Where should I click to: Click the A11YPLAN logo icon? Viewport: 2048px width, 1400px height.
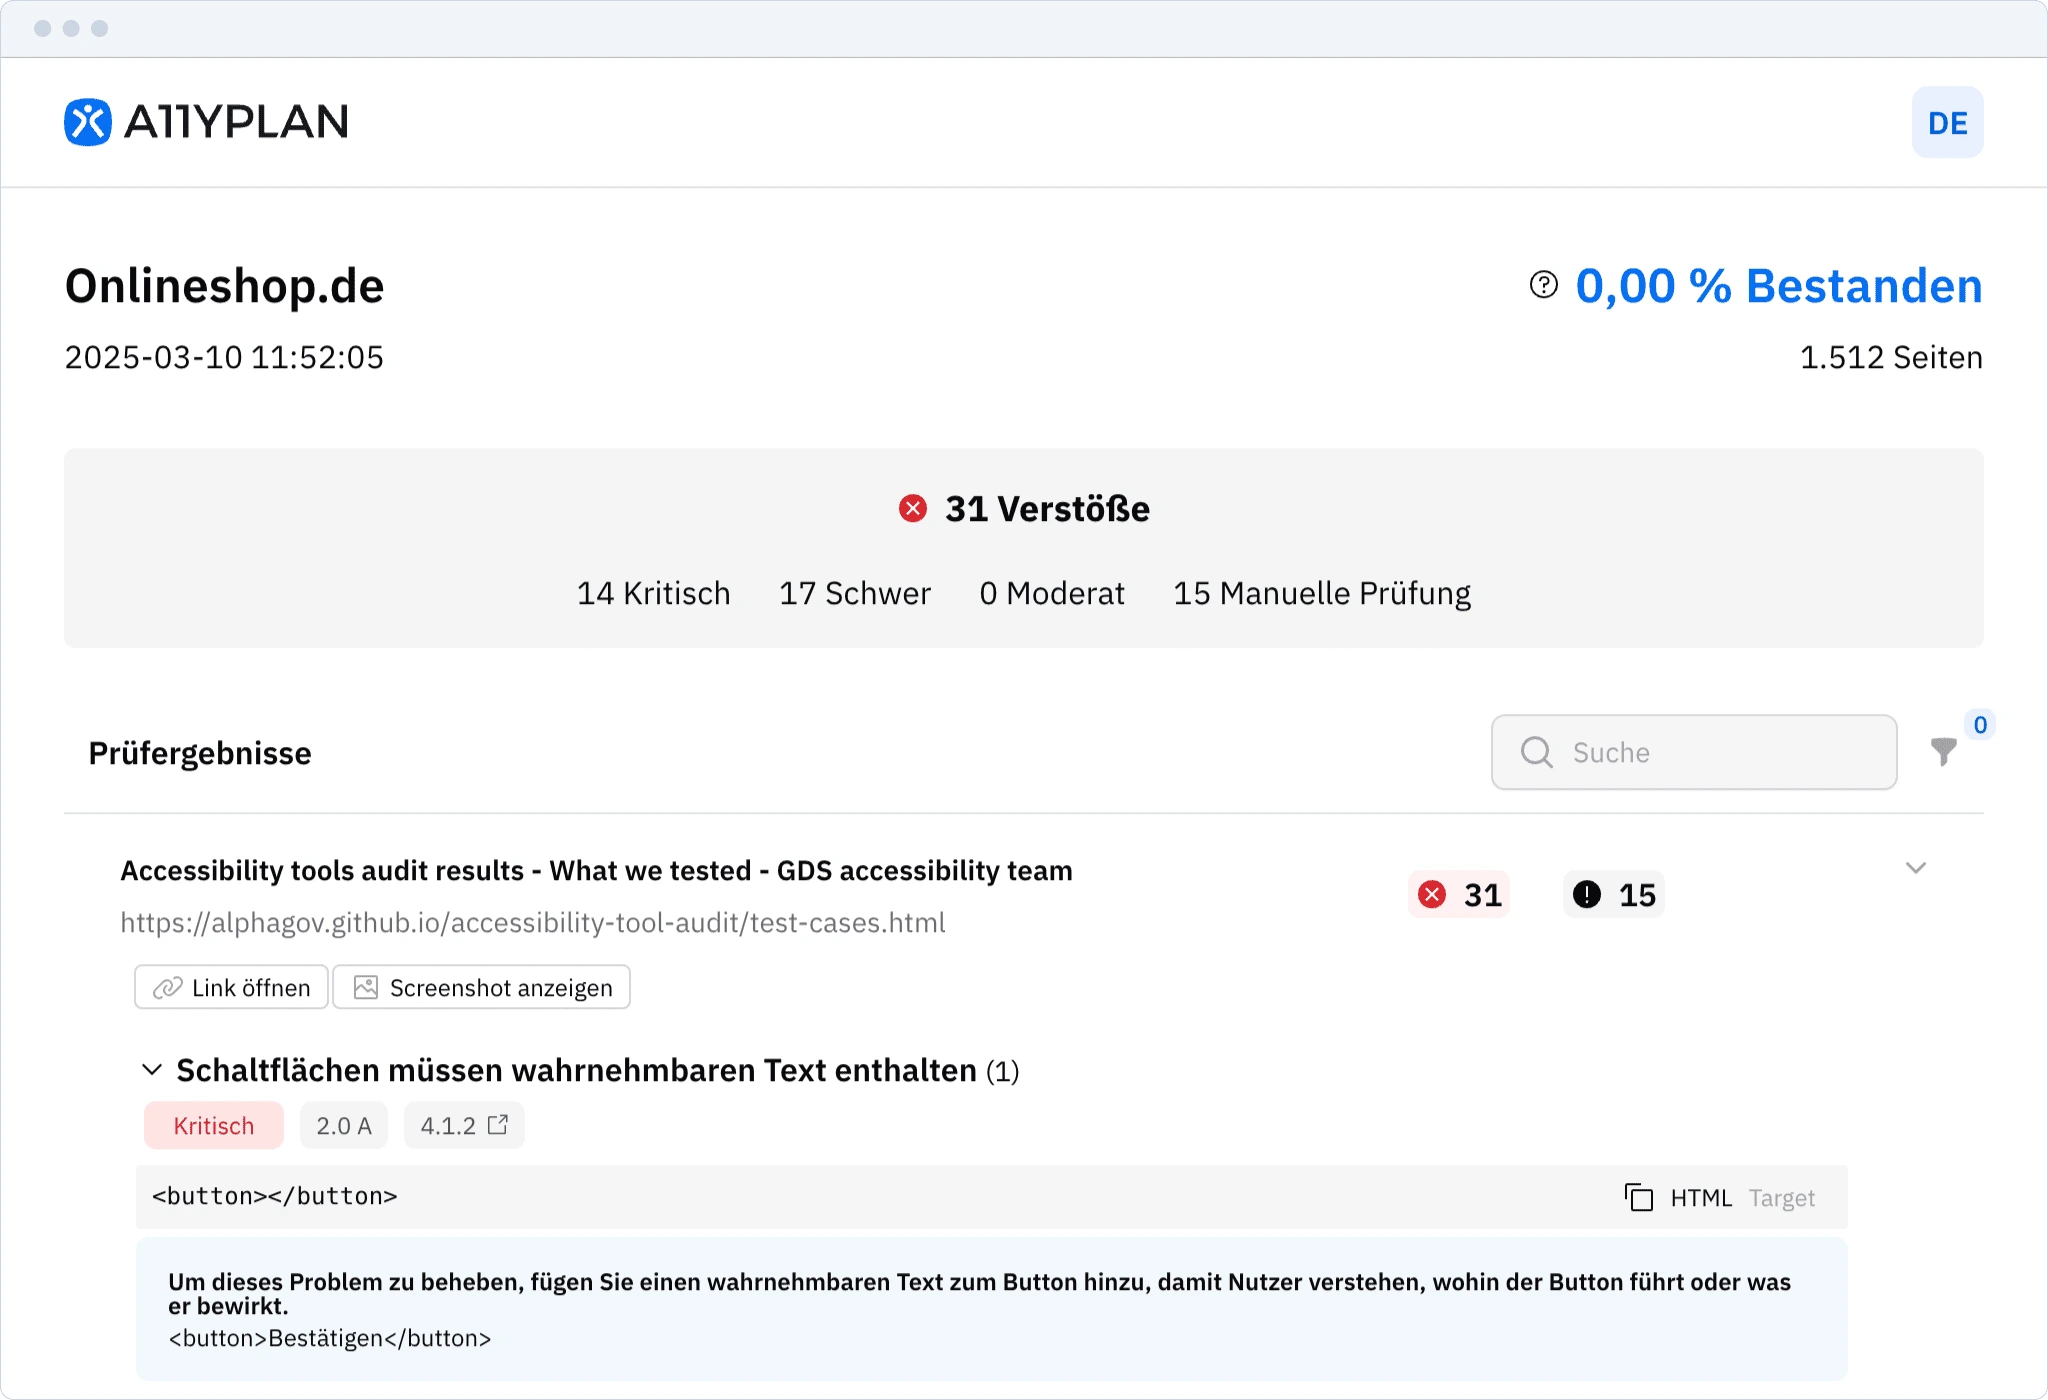(88, 122)
